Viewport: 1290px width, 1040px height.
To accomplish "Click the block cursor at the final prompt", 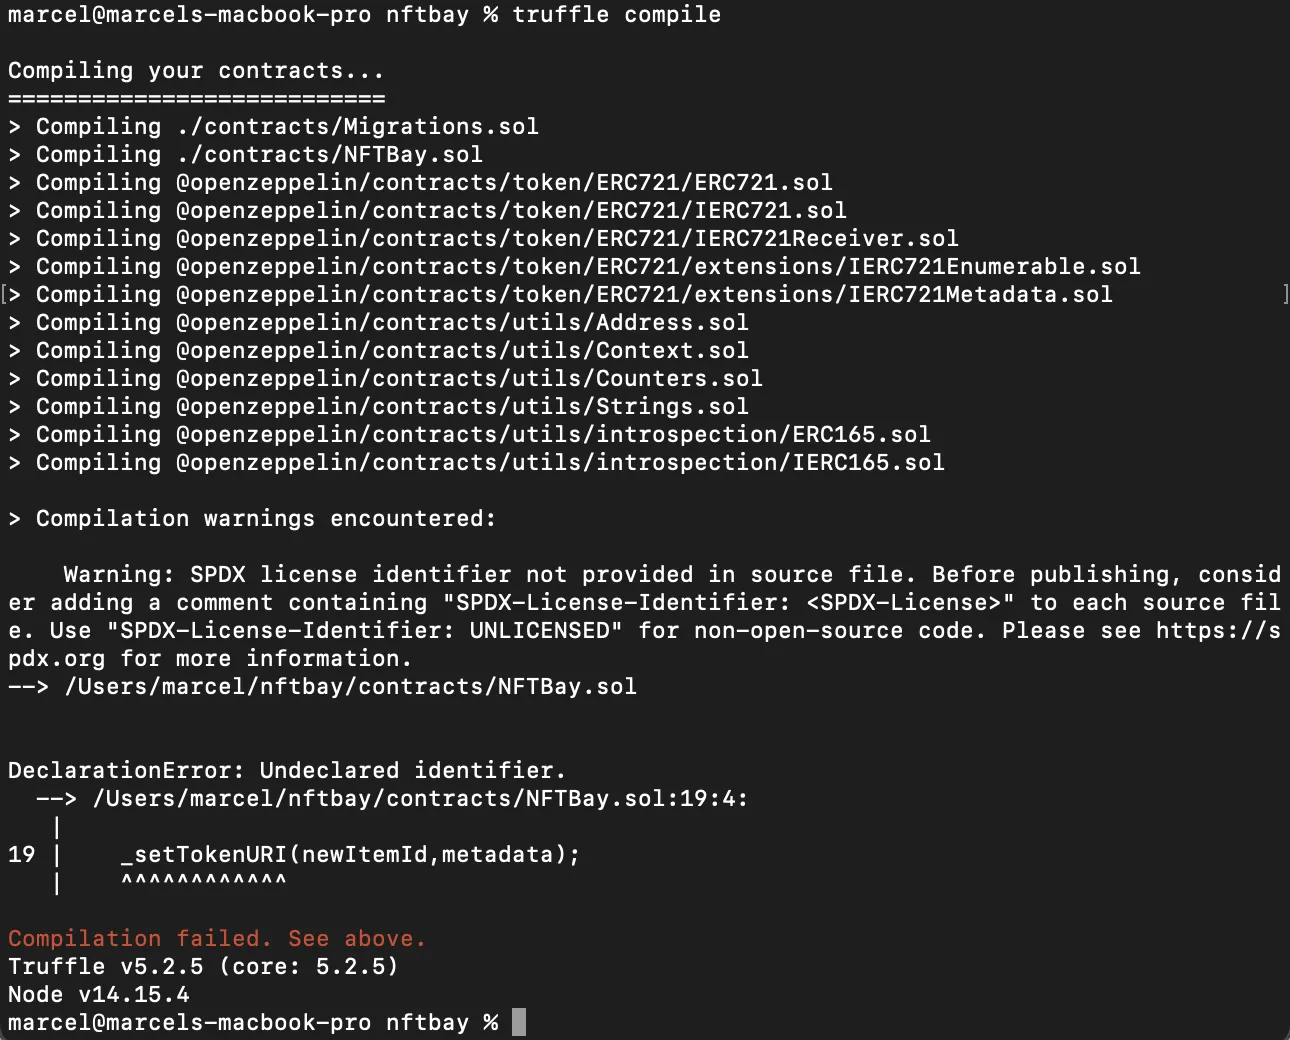I will click(518, 1022).
